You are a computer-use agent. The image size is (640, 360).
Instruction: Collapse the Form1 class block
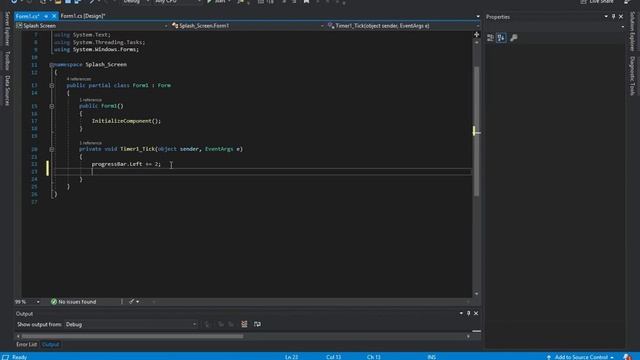click(51, 85)
